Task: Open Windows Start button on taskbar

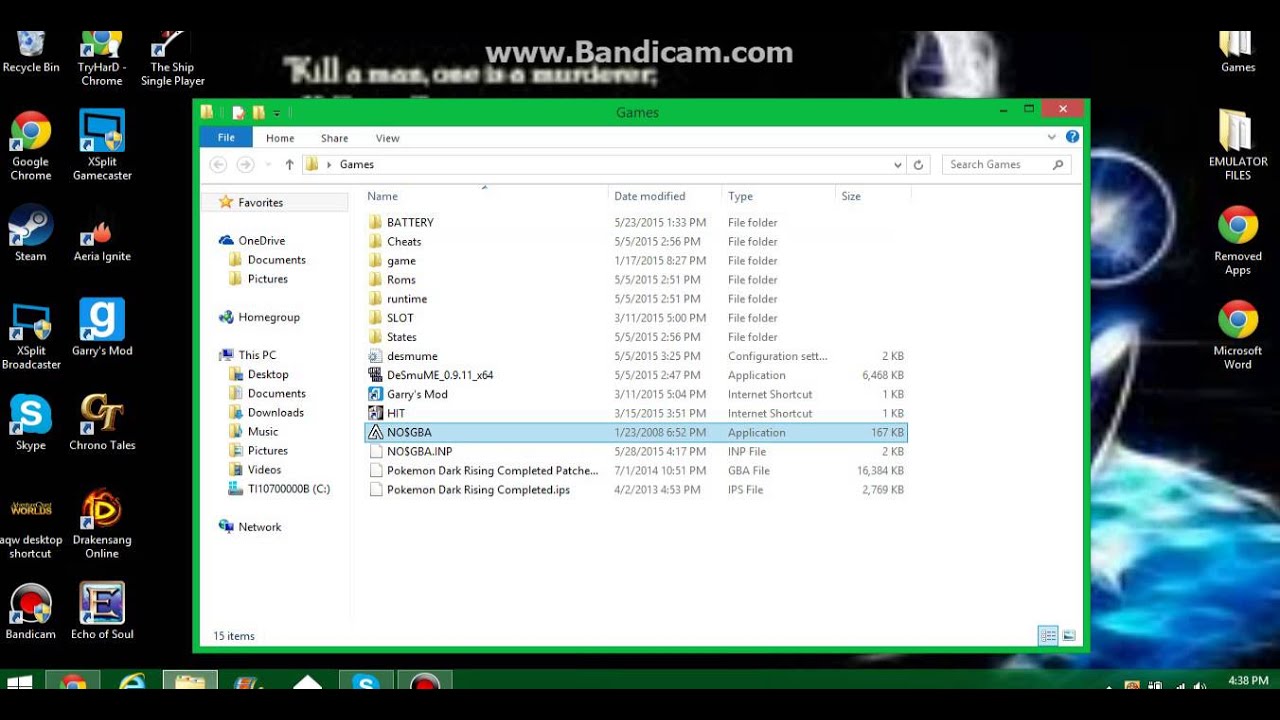Action: [x=19, y=684]
